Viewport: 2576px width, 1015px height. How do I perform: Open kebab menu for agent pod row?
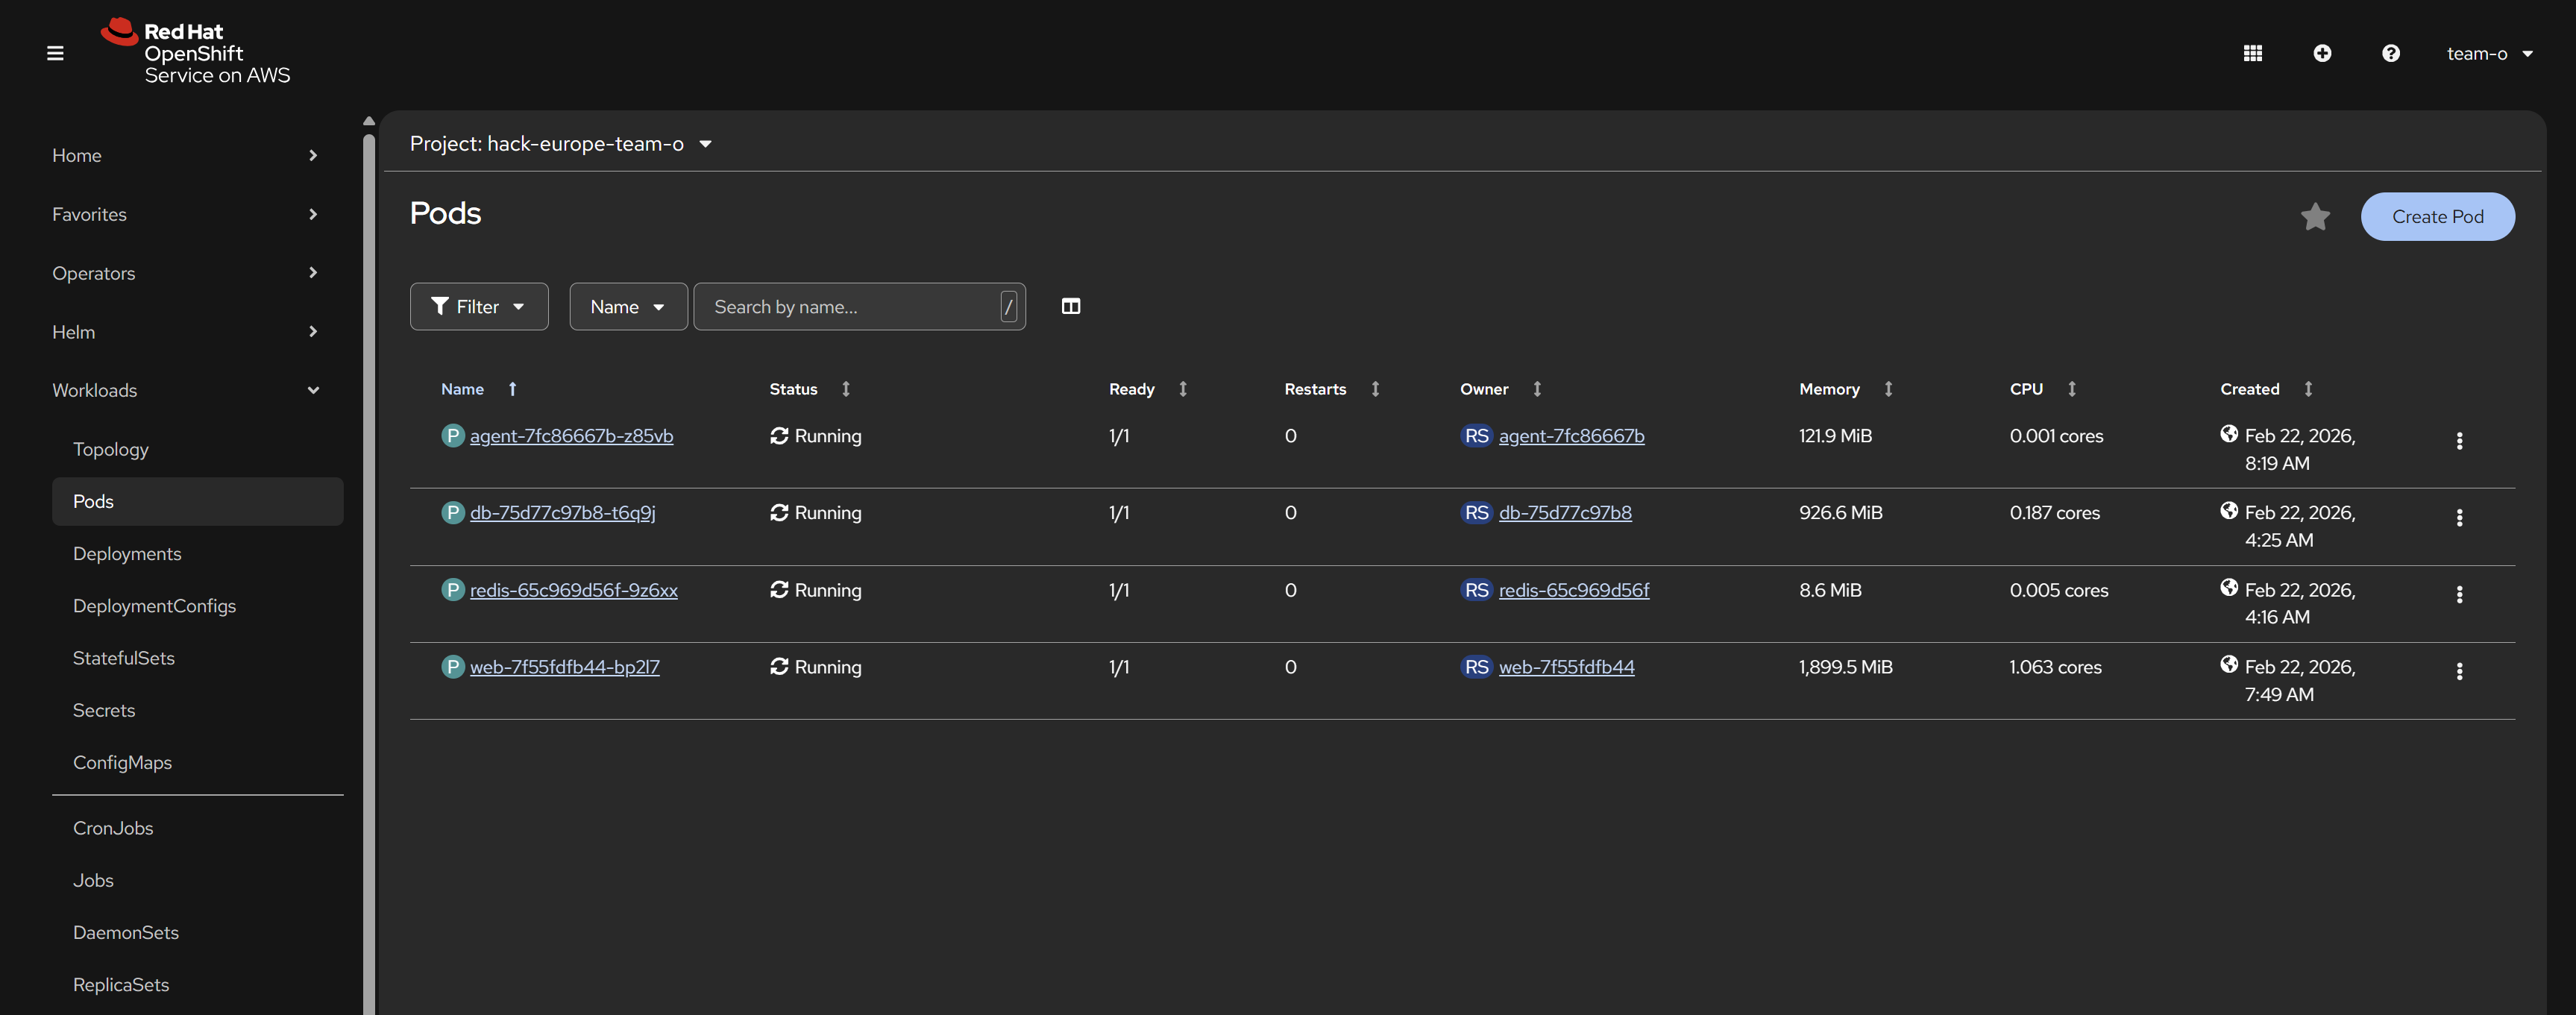(2459, 441)
